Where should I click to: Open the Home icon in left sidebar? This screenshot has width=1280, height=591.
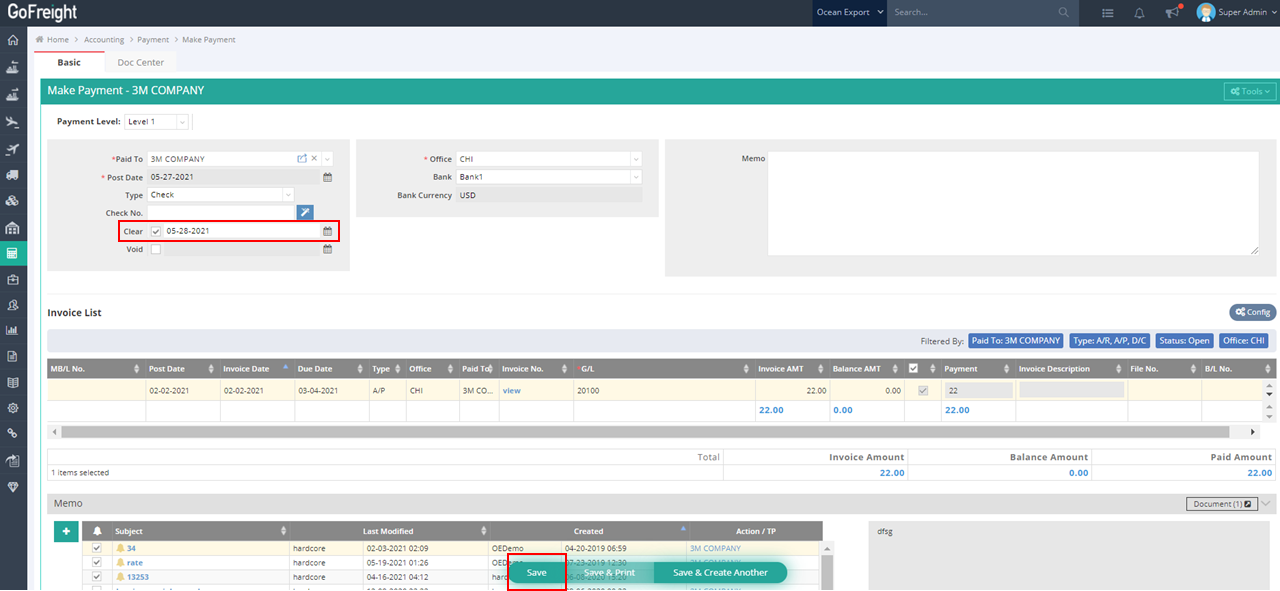point(13,41)
